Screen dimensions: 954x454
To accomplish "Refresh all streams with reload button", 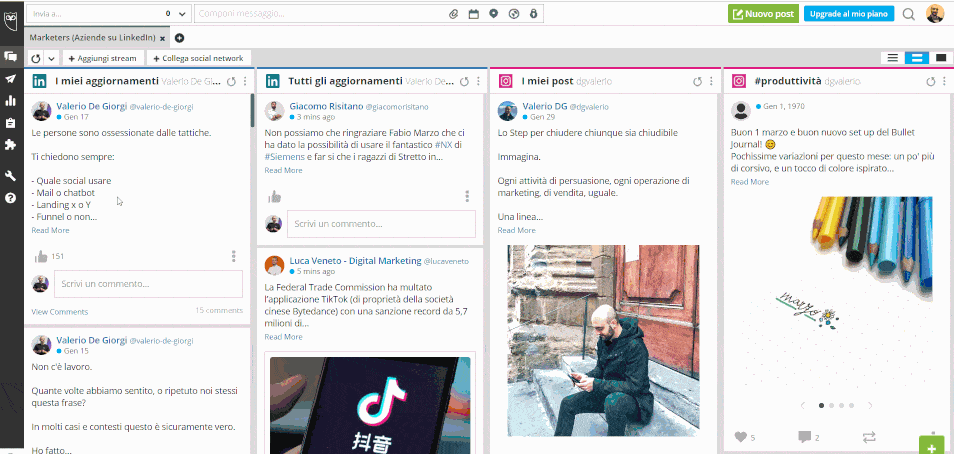I will [x=36, y=58].
